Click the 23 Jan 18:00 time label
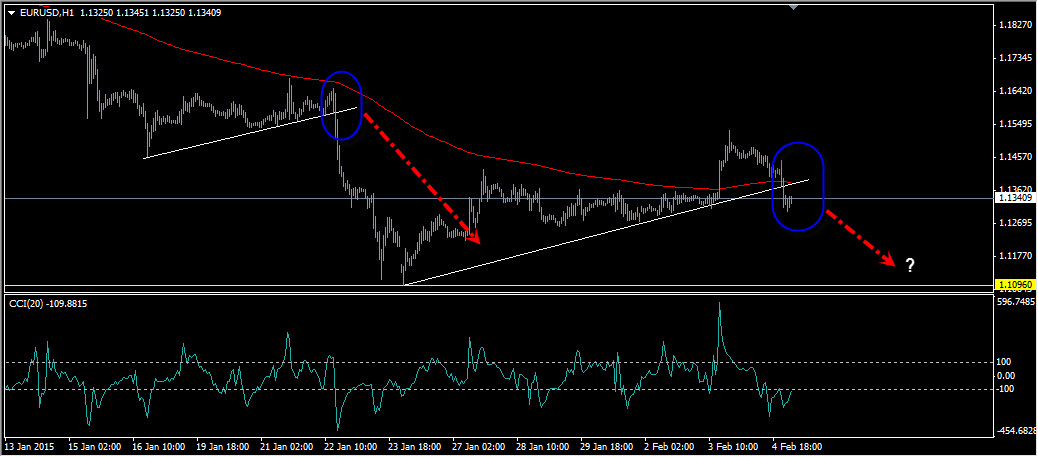Screen dimensions: 1038x457 [x=415, y=446]
